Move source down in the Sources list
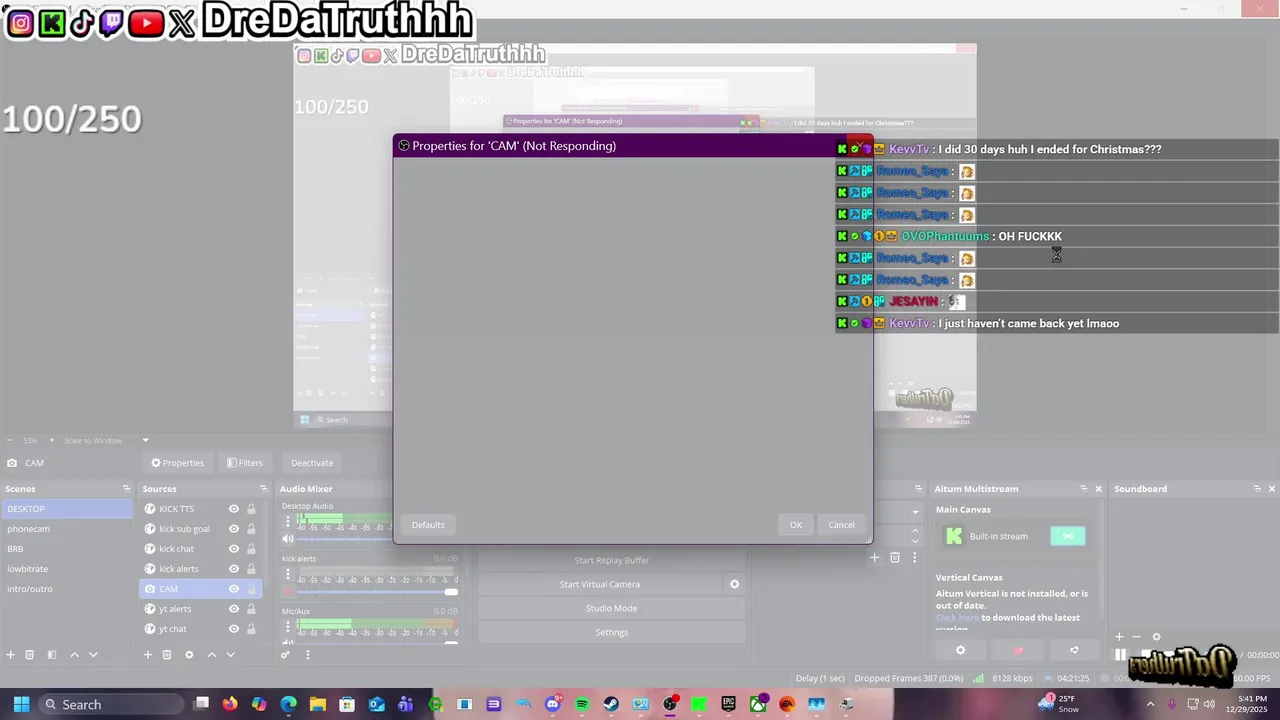The image size is (1280, 720). coord(230,655)
